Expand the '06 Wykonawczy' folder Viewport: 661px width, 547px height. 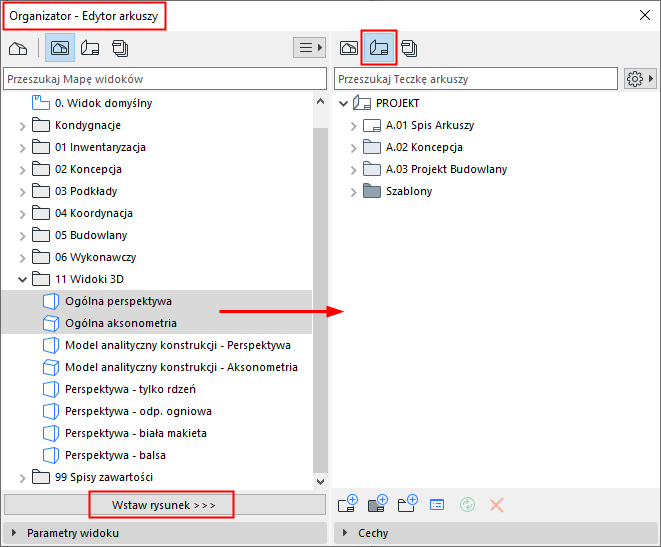(22, 257)
